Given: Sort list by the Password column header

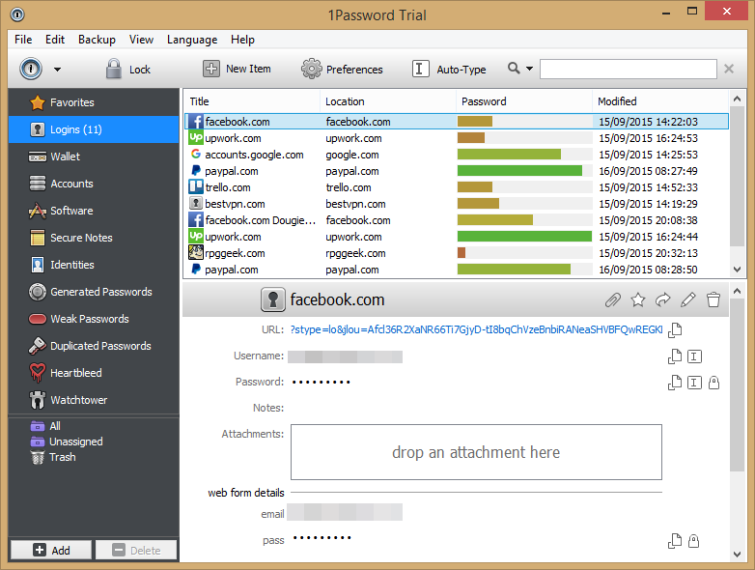Looking at the screenshot, I should pos(523,102).
